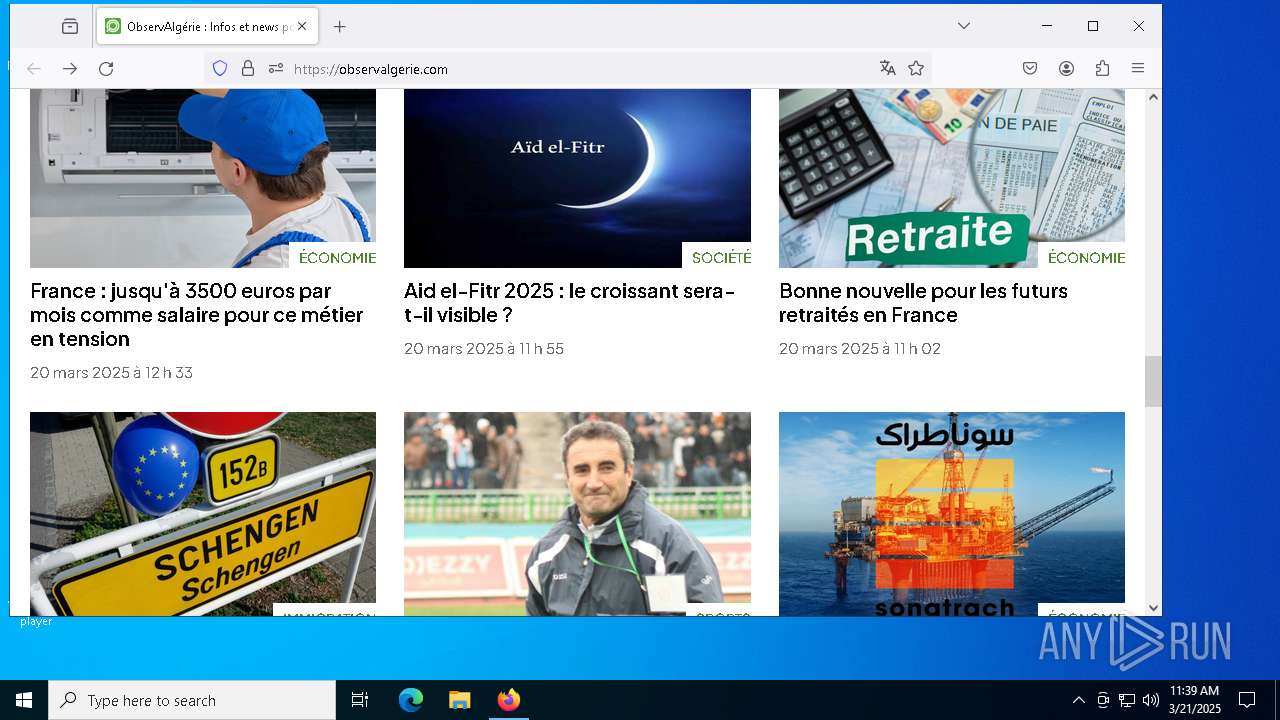Open article about 3500 euros salary
The image size is (1280, 720).
tap(197, 315)
